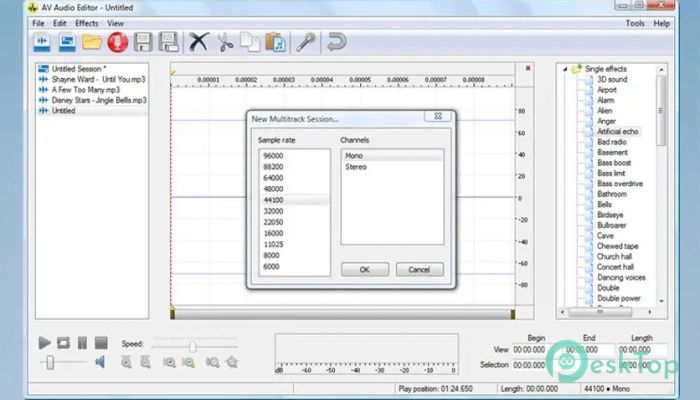
Task: Click the third zoom magnifier icon
Action: (169, 362)
